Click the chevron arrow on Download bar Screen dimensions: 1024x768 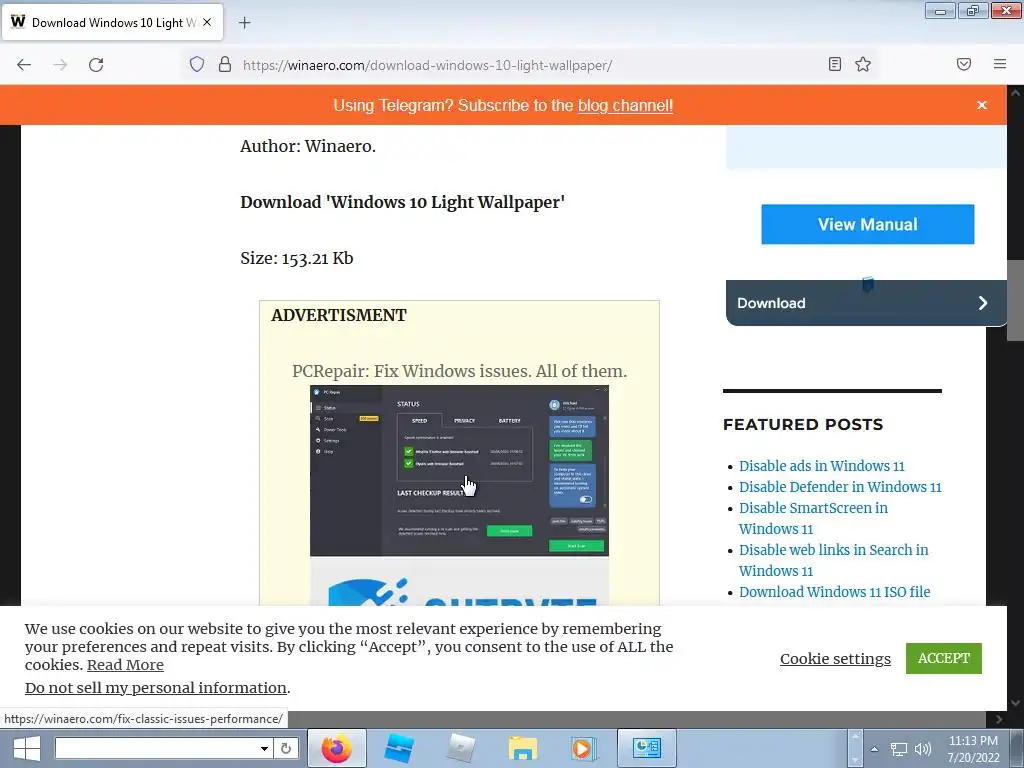click(982, 303)
